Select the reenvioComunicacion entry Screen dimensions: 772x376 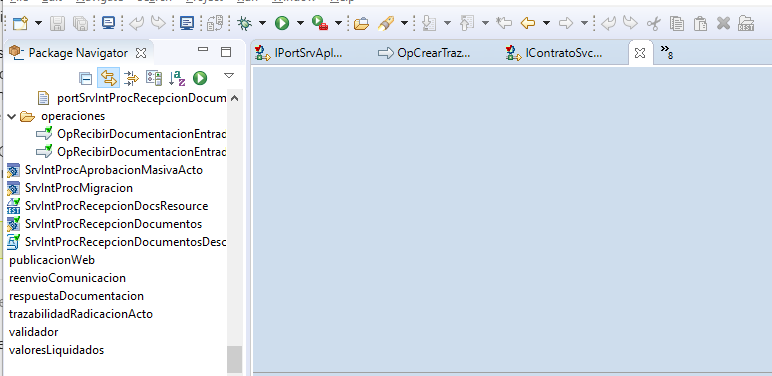pos(67,278)
